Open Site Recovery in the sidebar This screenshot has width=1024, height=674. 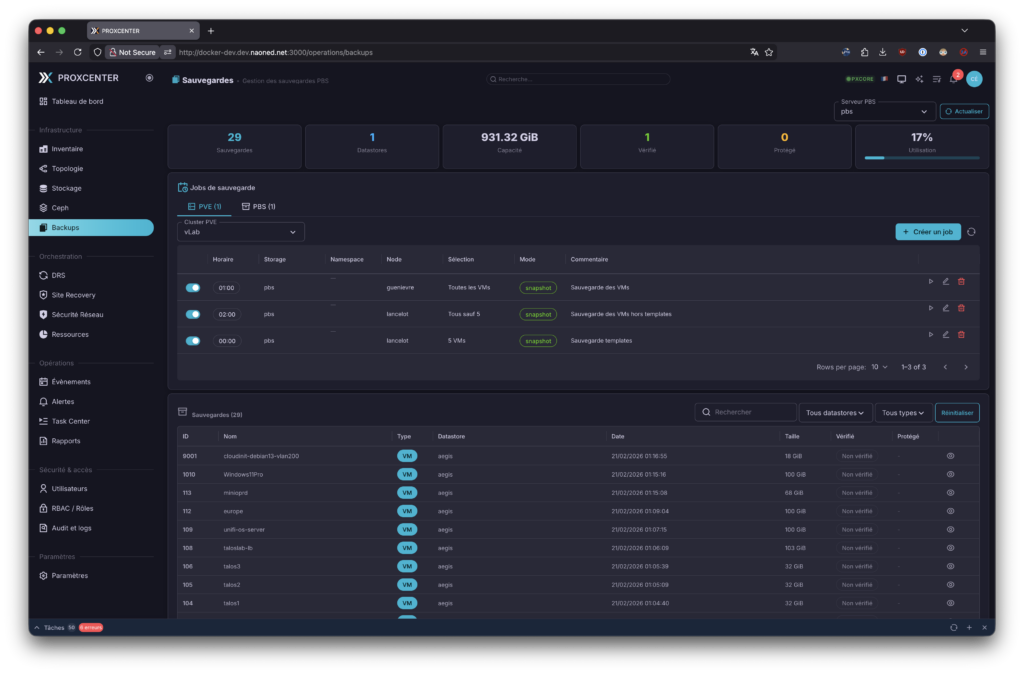pos(73,295)
